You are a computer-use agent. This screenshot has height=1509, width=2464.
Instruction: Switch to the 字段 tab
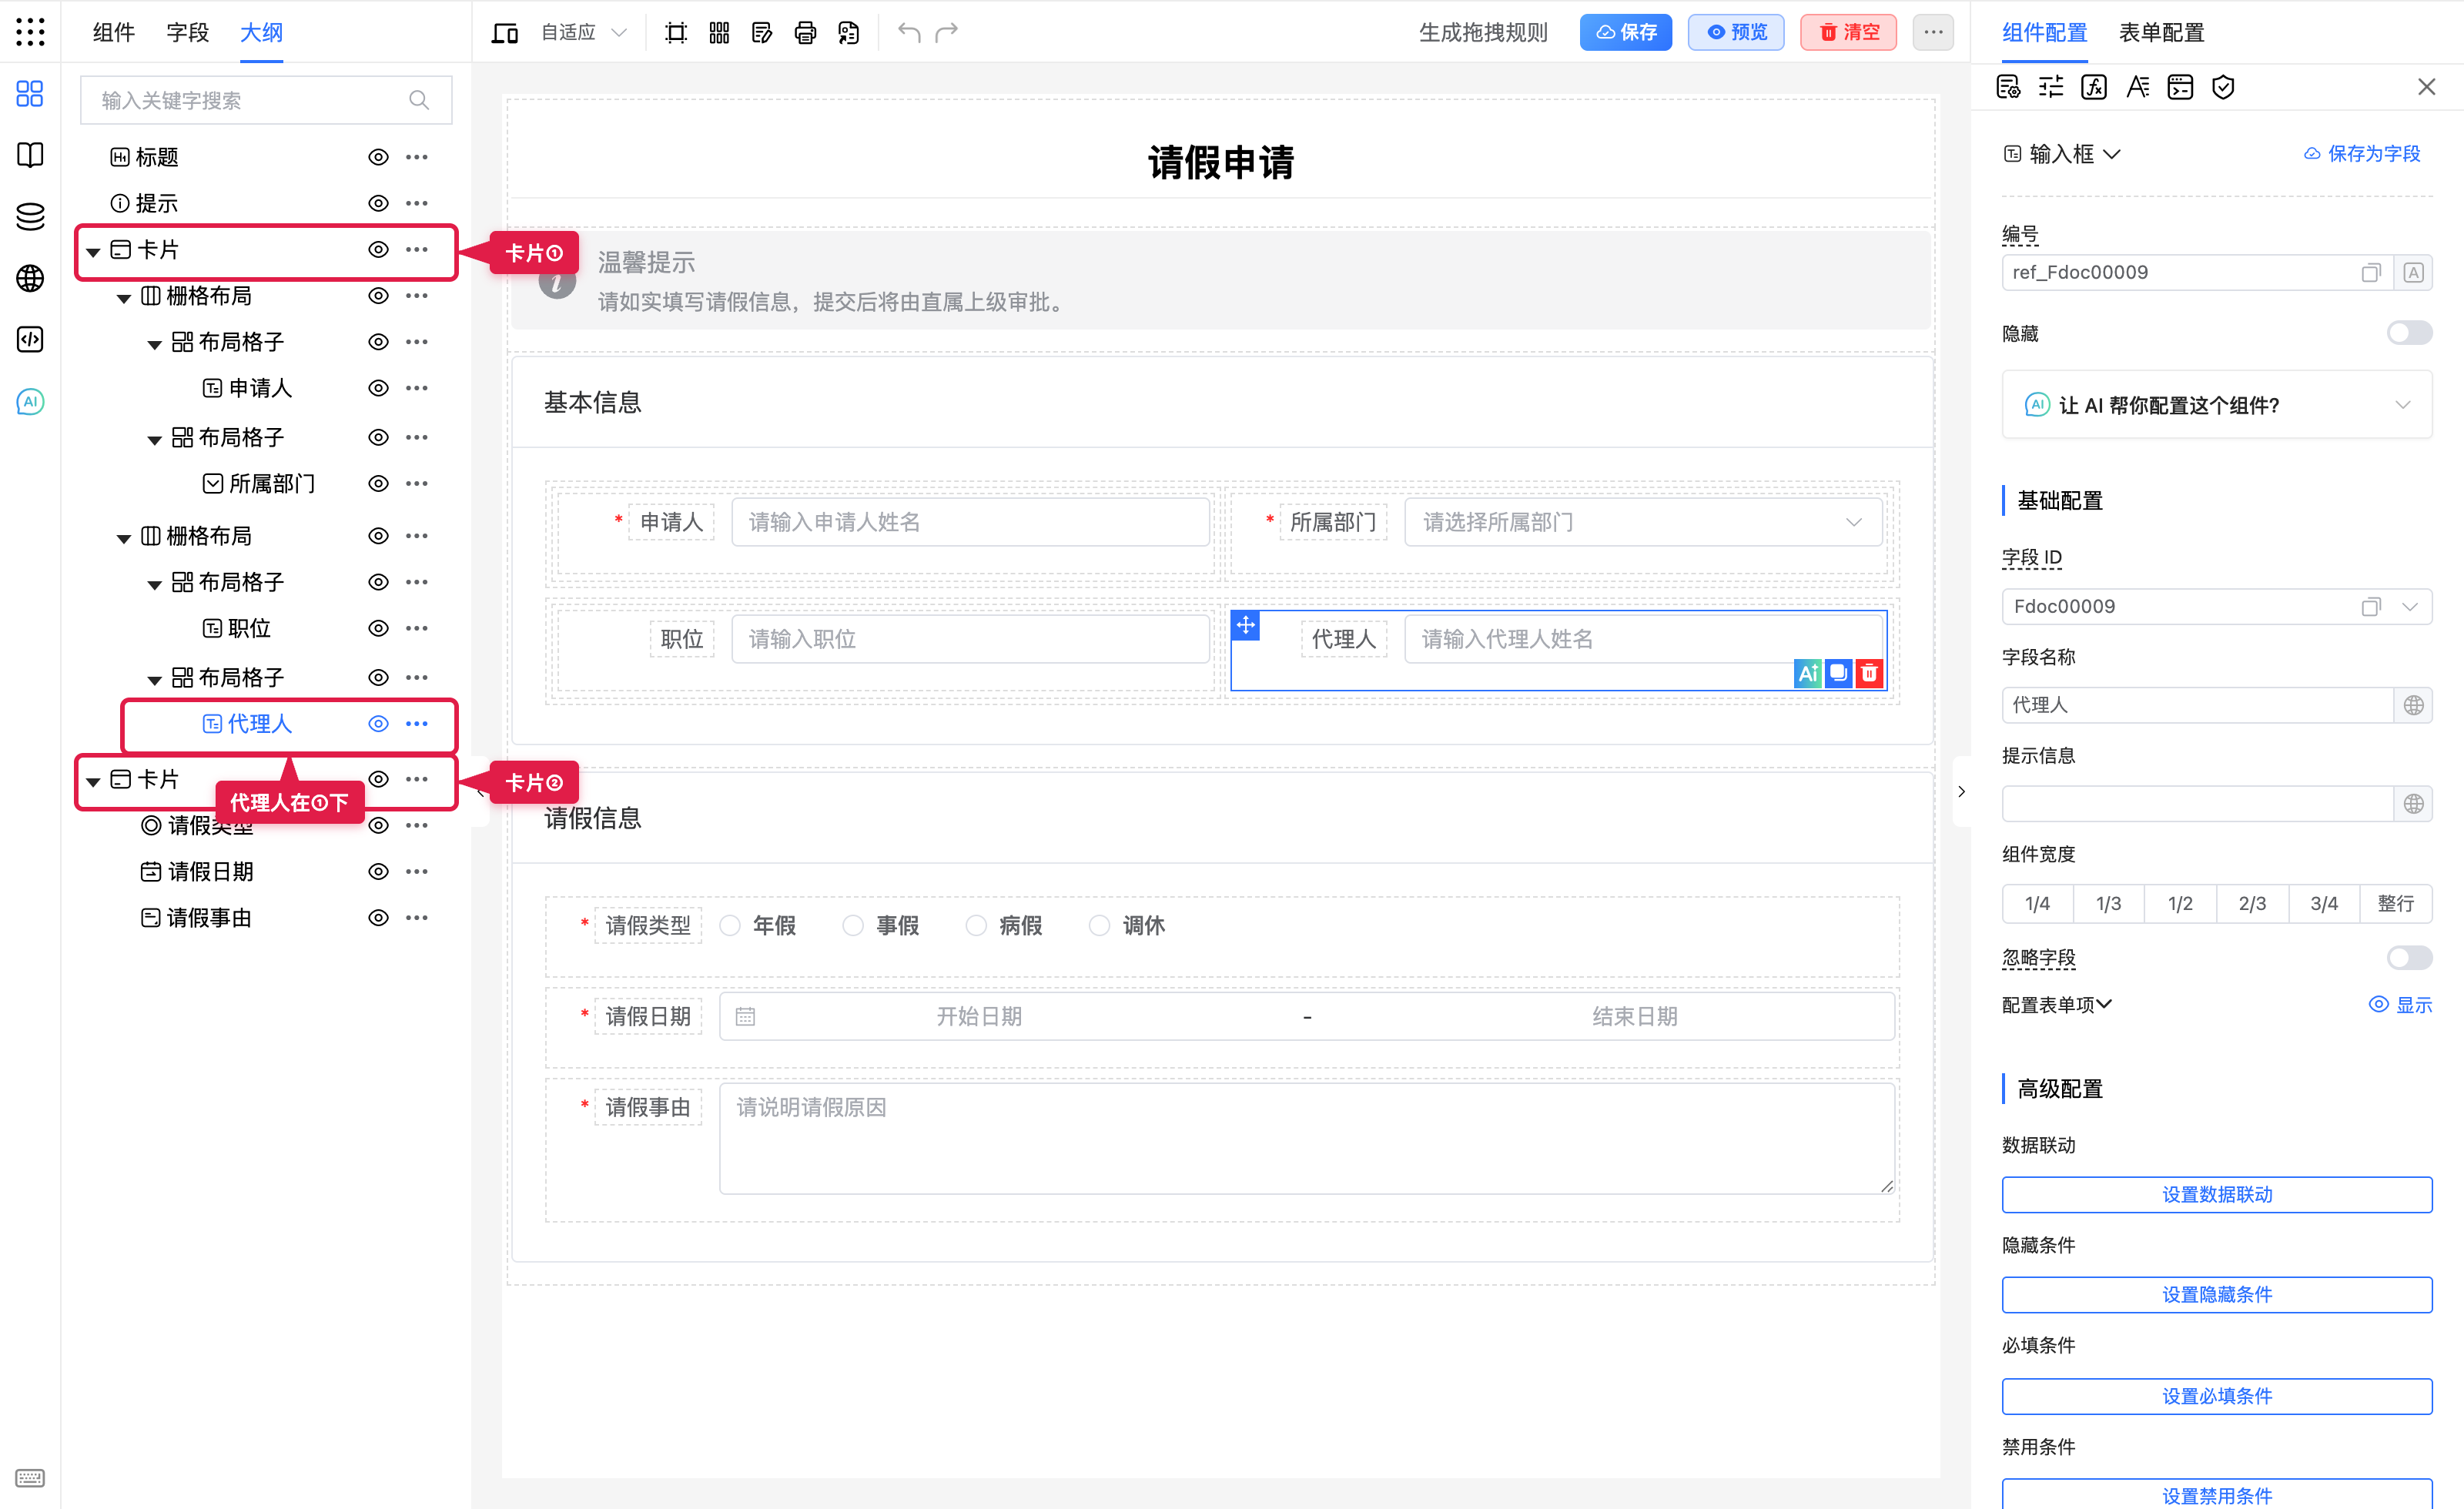(188, 33)
